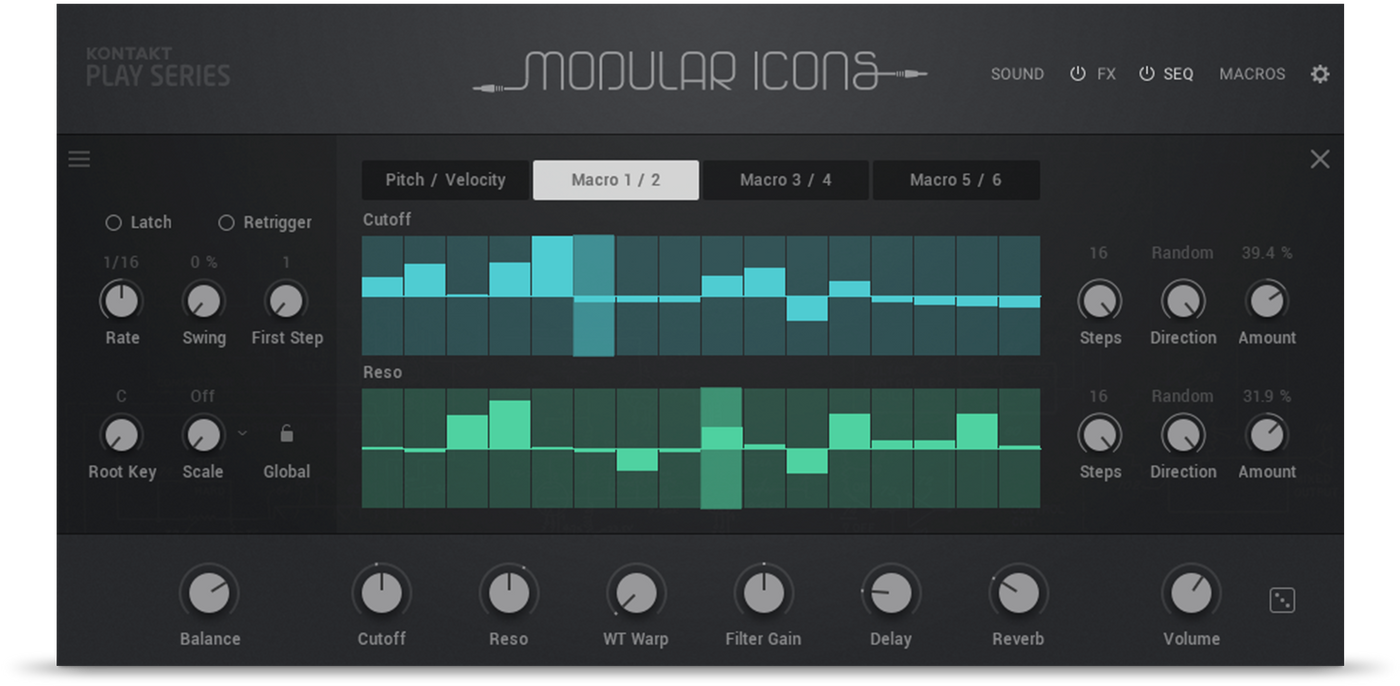Click the Volume knob
Image resolution: width=1400 pixels, height=686 pixels.
(1190, 594)
